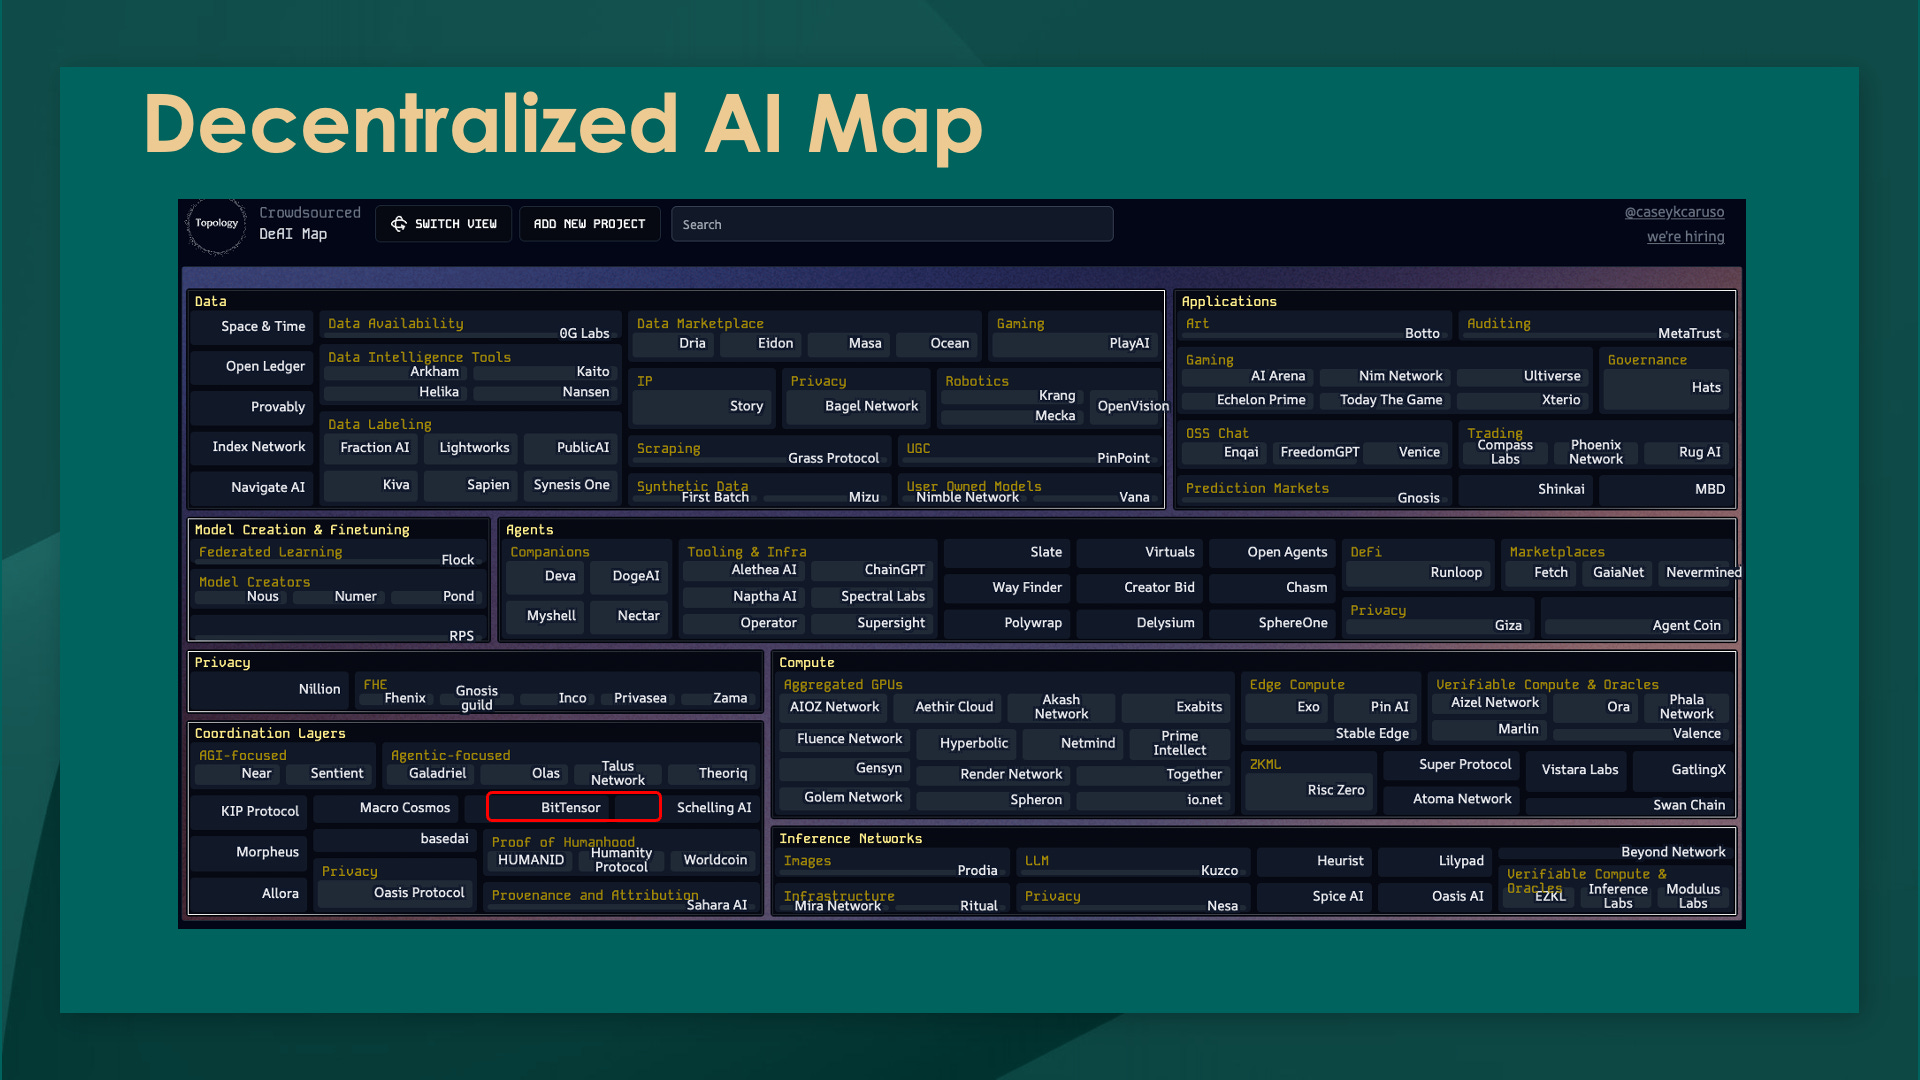The image size is (1920, 1080).
Task: Select the Sahara AI provenance tile
Action: coord(716,905)
